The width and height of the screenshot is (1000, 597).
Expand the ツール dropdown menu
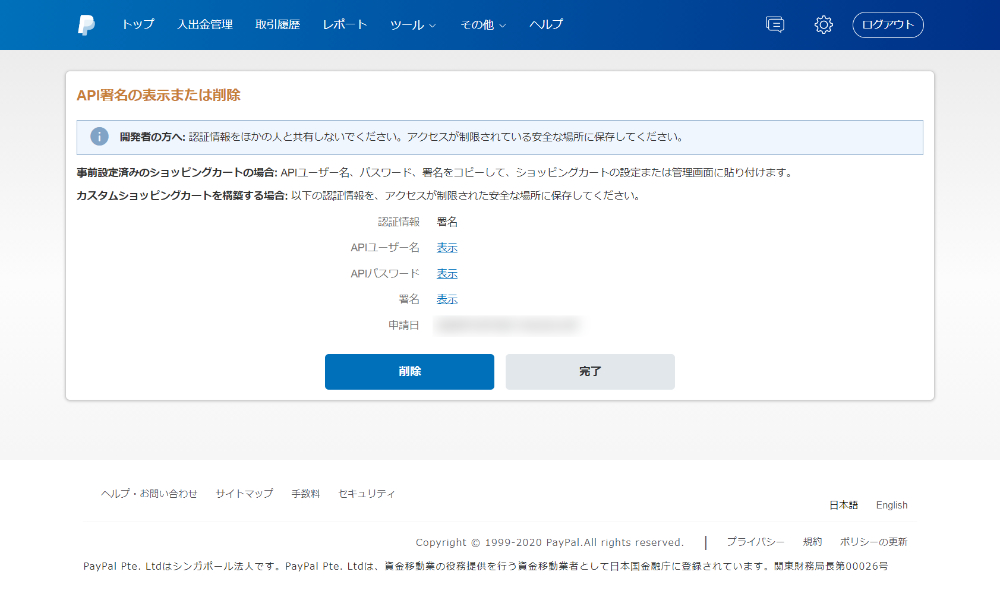[413, 25]
